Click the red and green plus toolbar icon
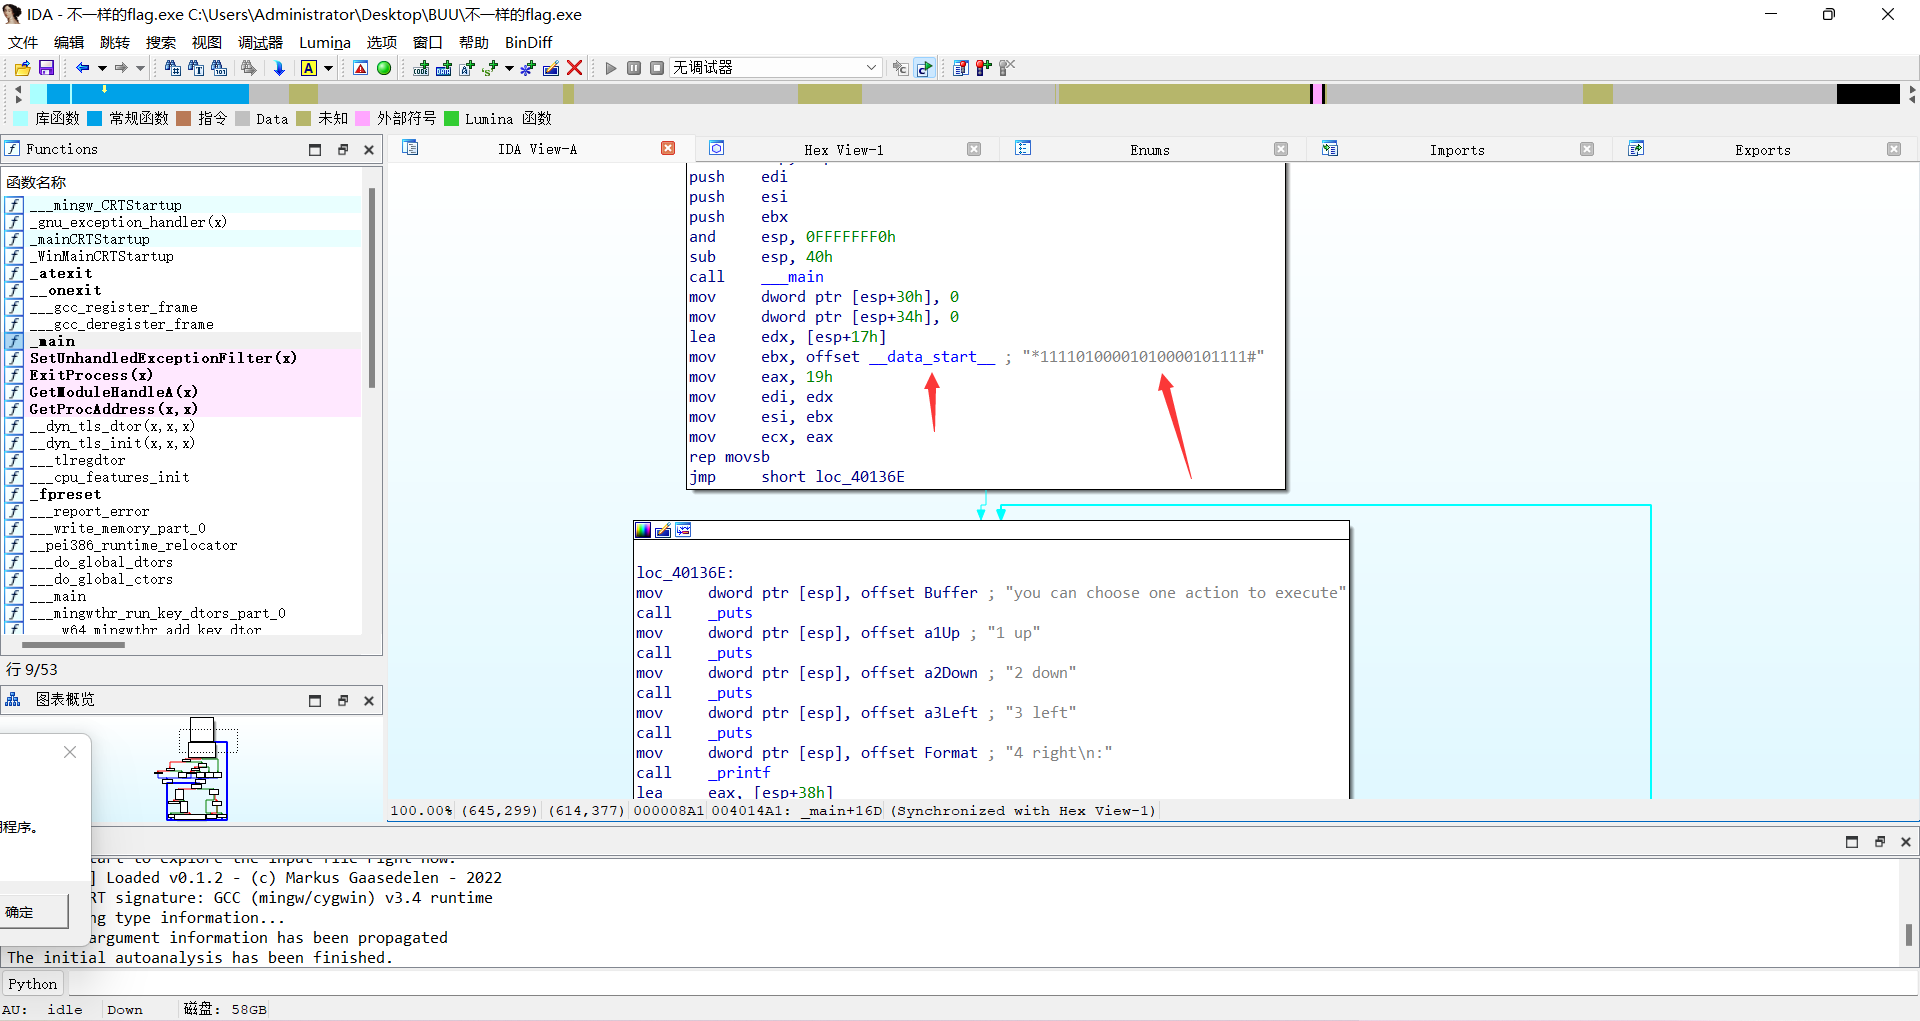Image resolution: width=1920 pixels, height=1021 pixels. tap(983, 68)
